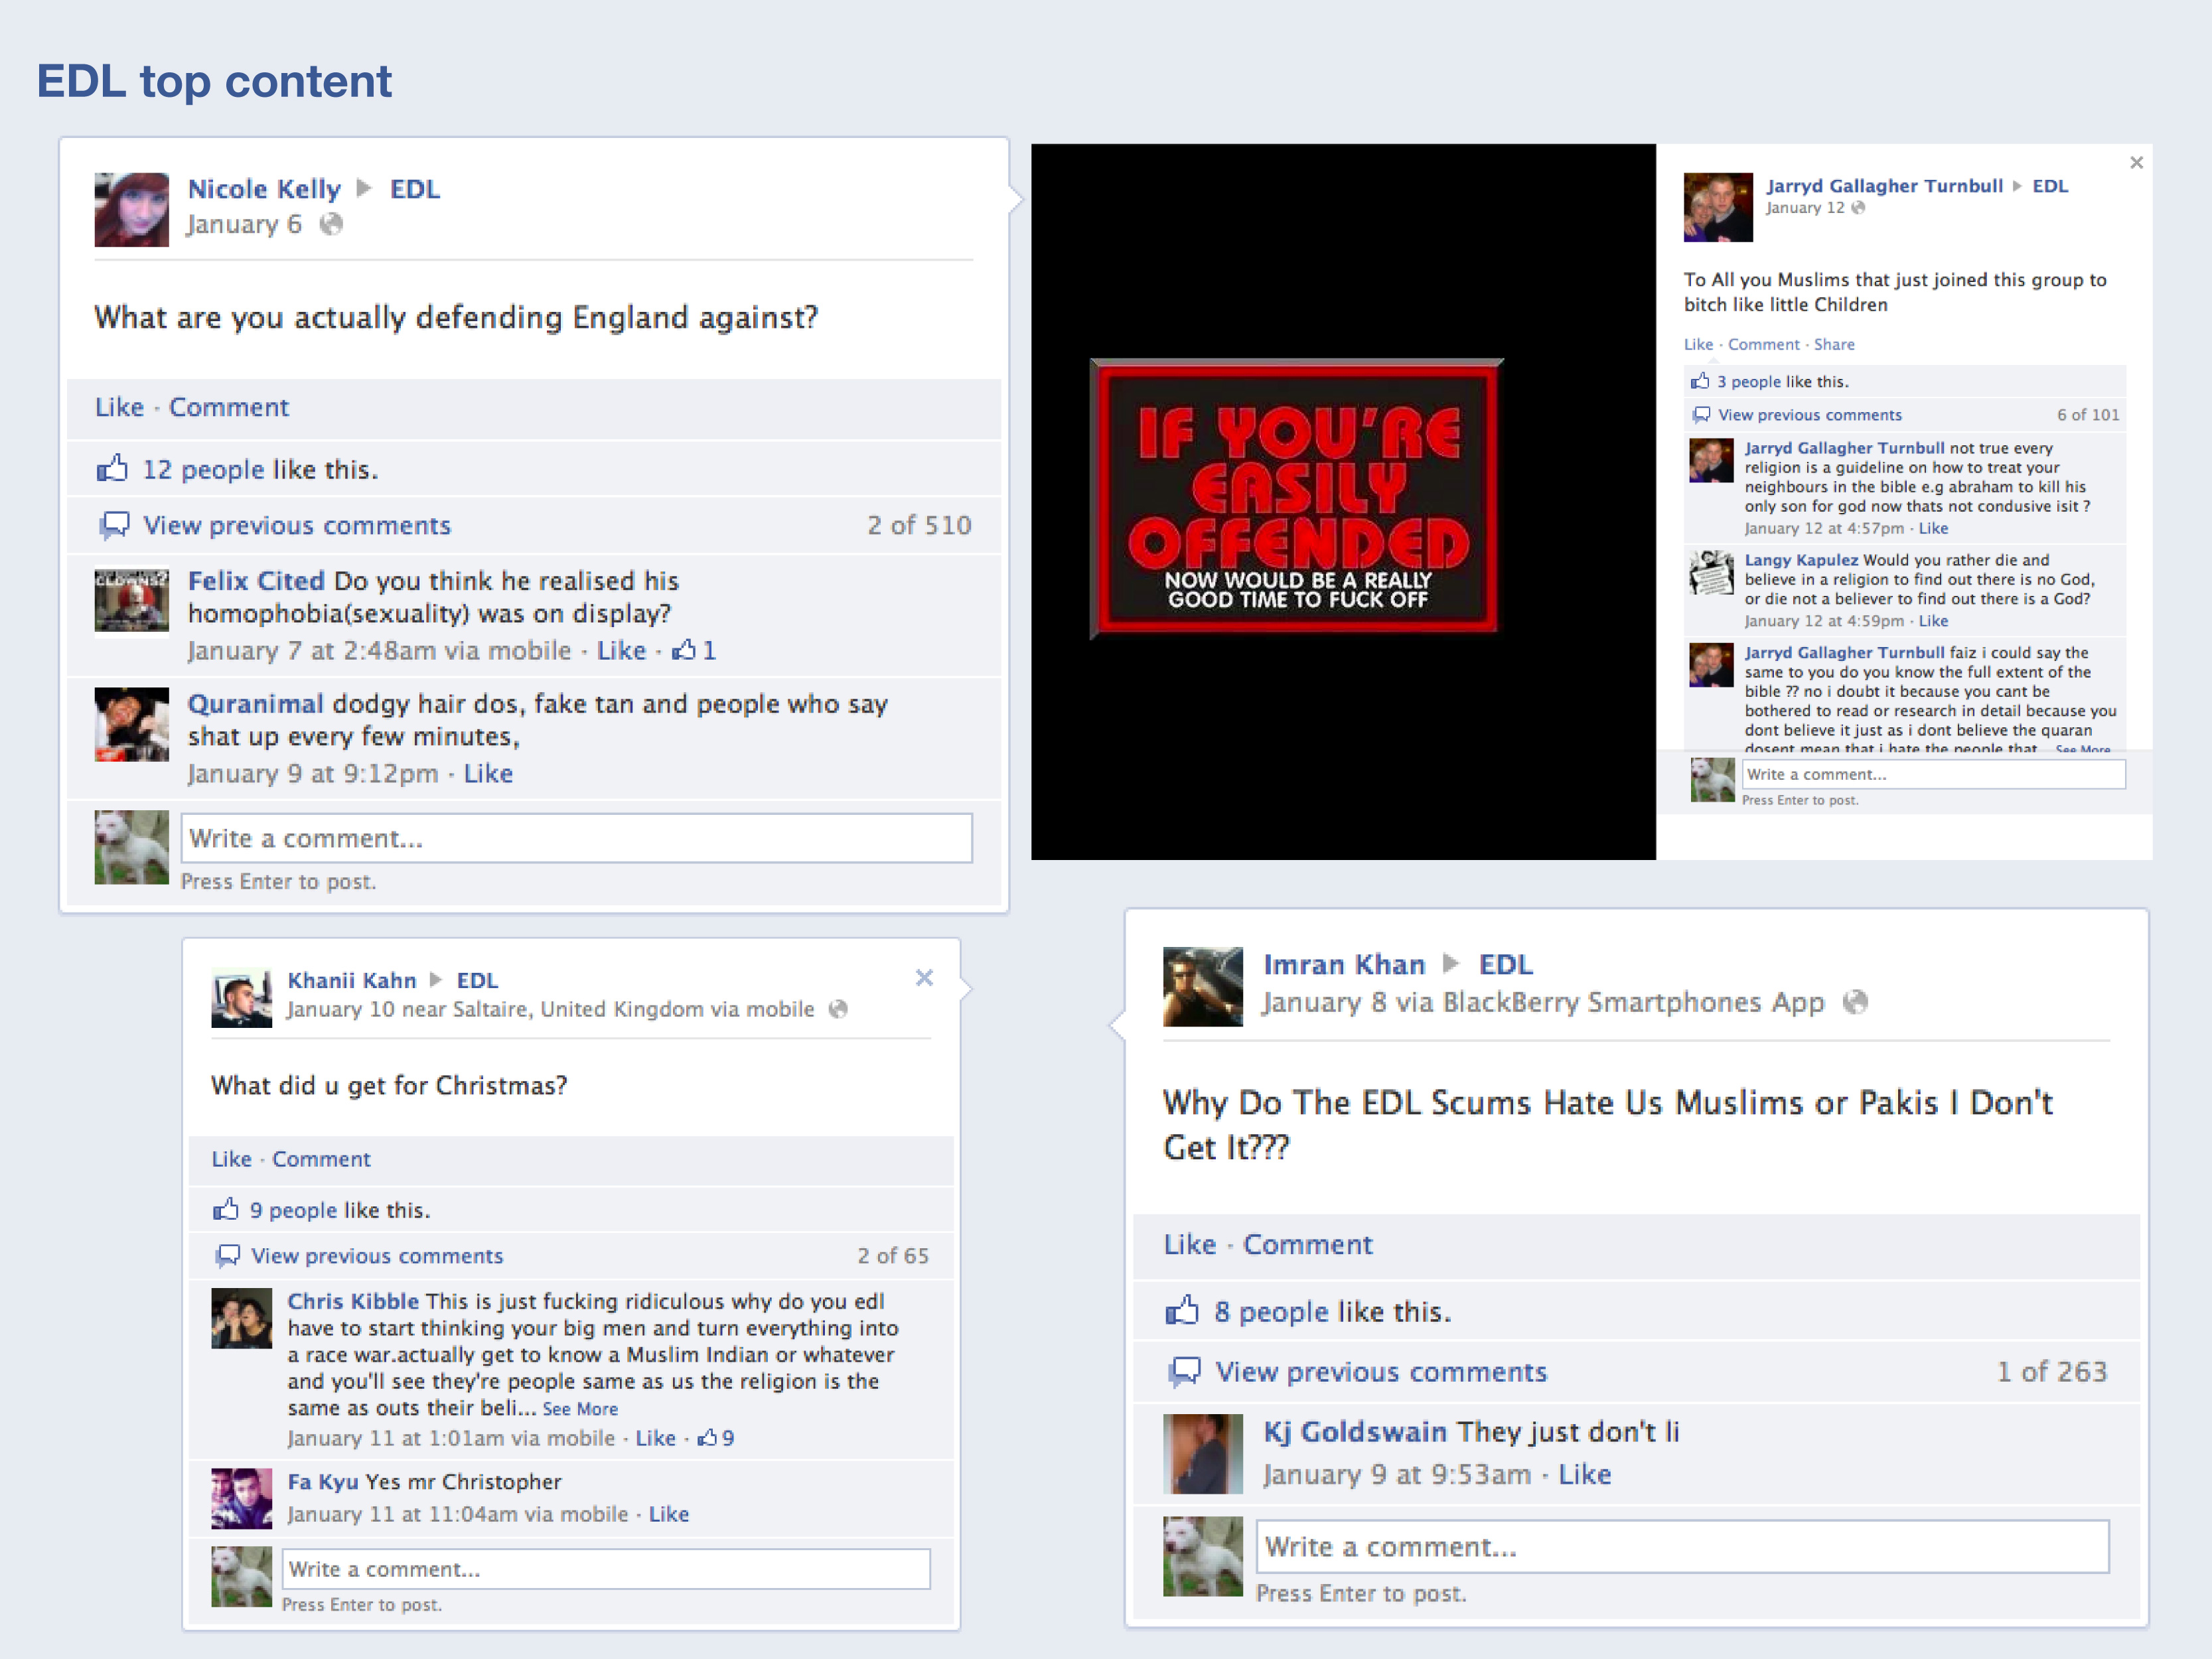Click the comment bubble icon beside 2 of 65
Screen dimensions: 2212x1659
pos(228,1255)
